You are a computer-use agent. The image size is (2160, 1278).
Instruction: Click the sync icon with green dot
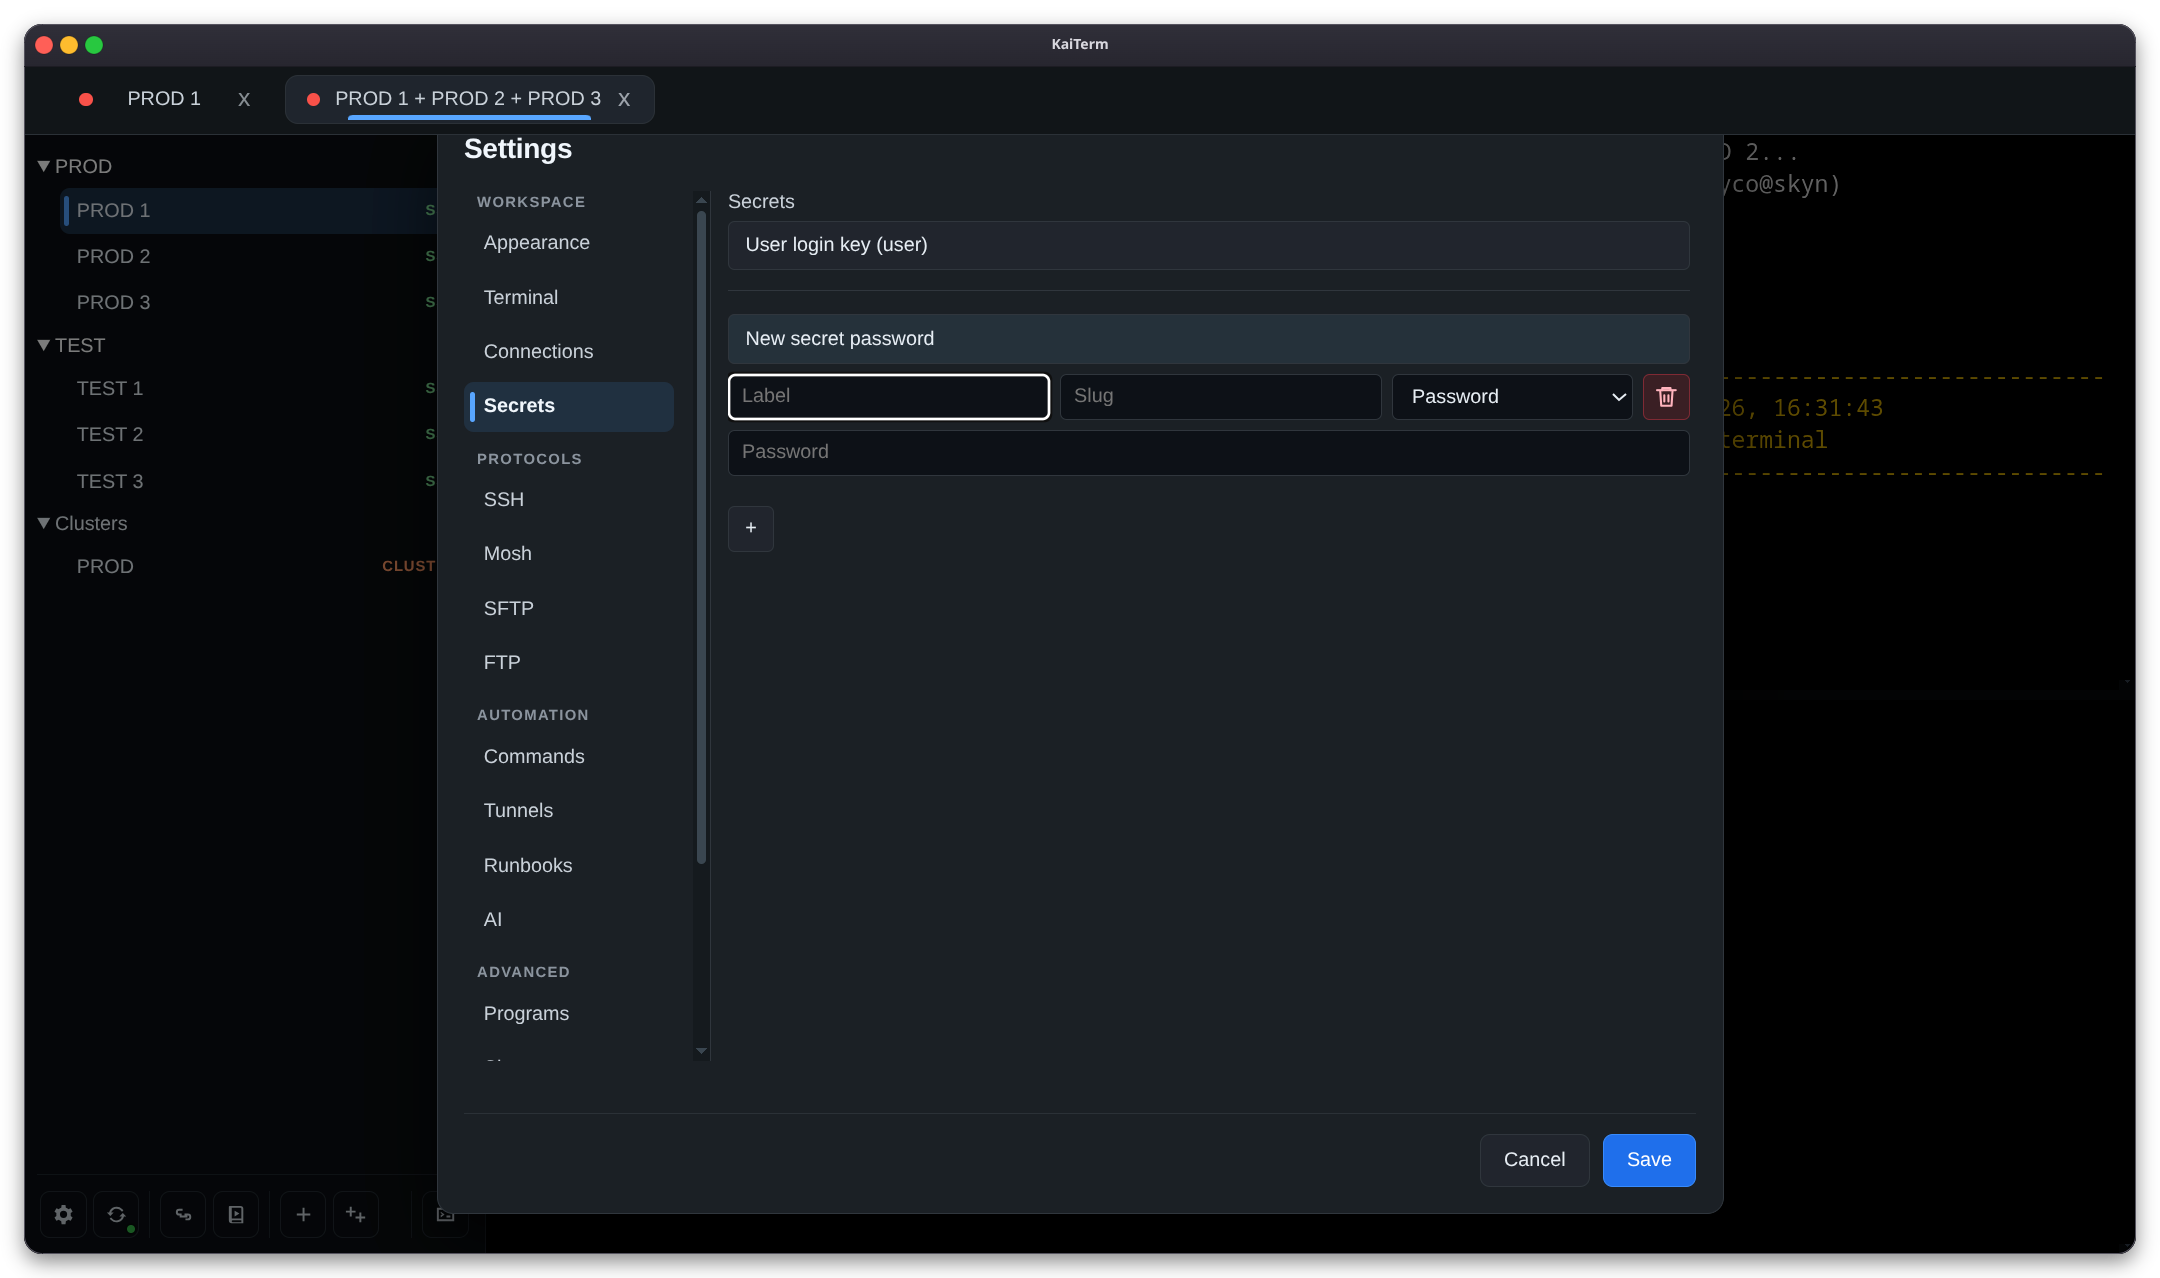pos(117,1214)
